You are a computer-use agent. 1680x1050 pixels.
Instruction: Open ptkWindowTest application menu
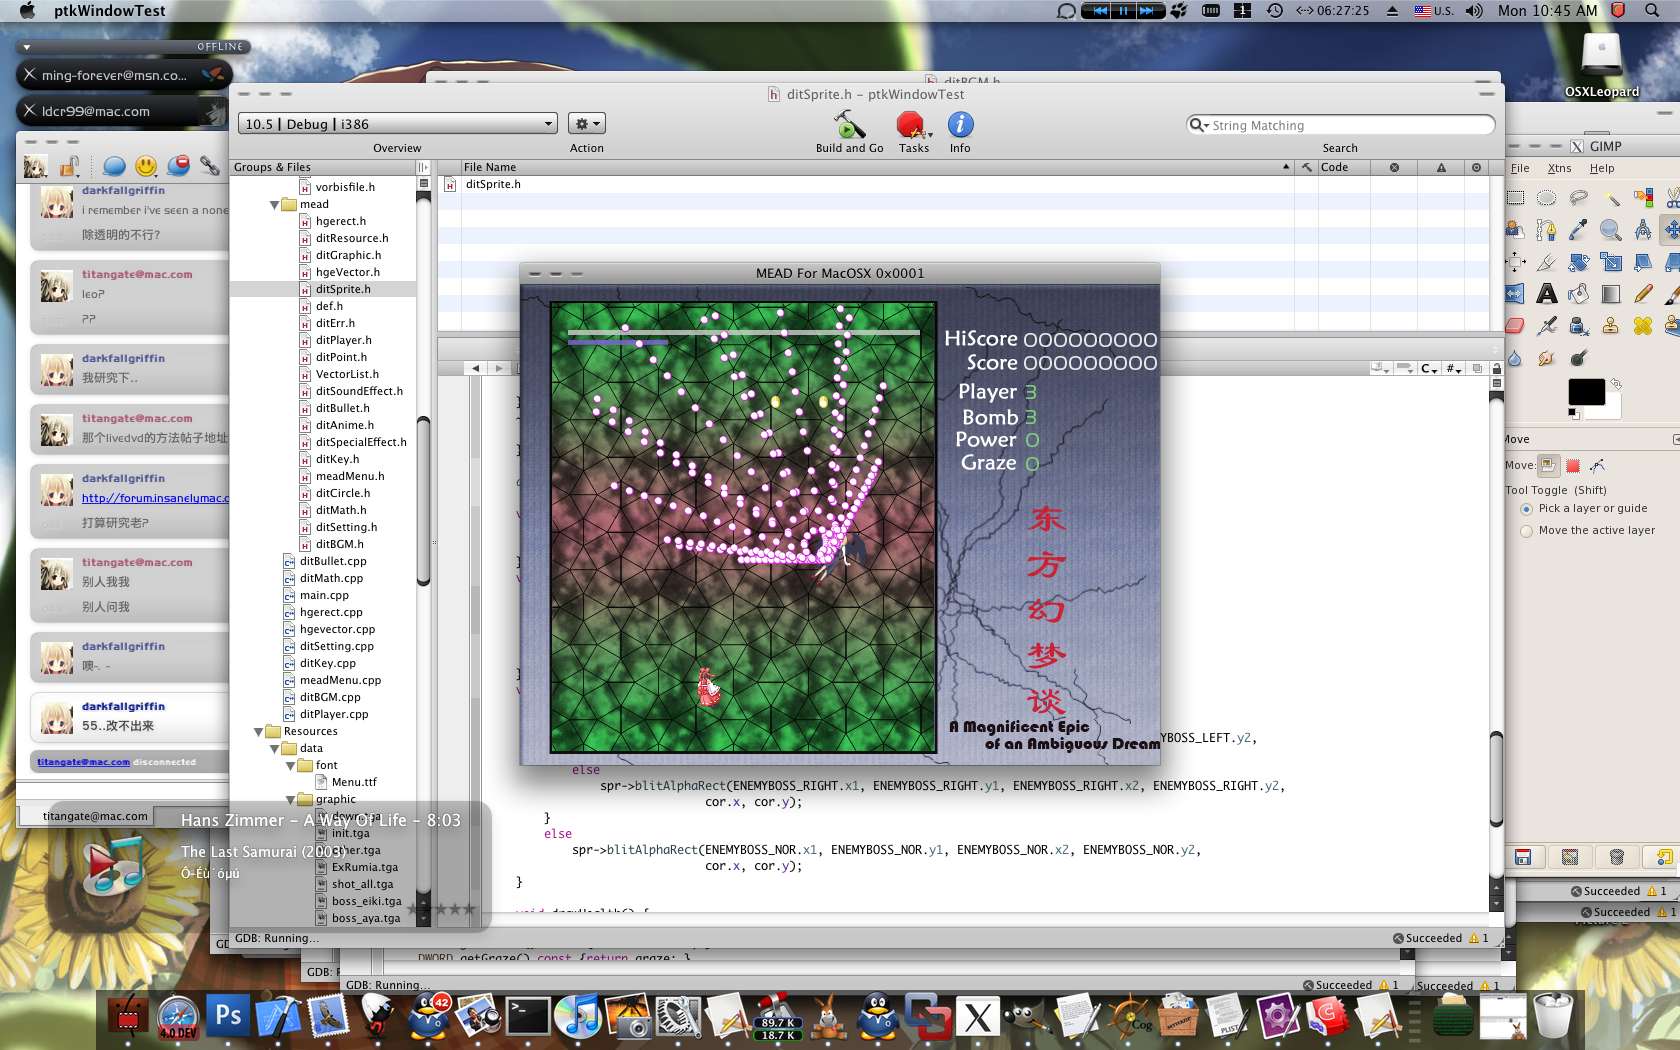tap(110, 11)
